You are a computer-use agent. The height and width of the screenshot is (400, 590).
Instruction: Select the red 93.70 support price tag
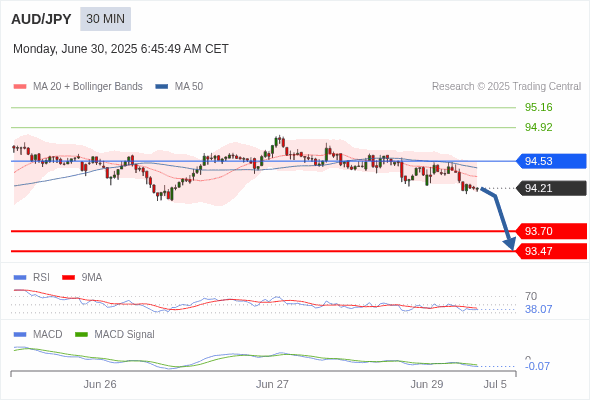551,231
